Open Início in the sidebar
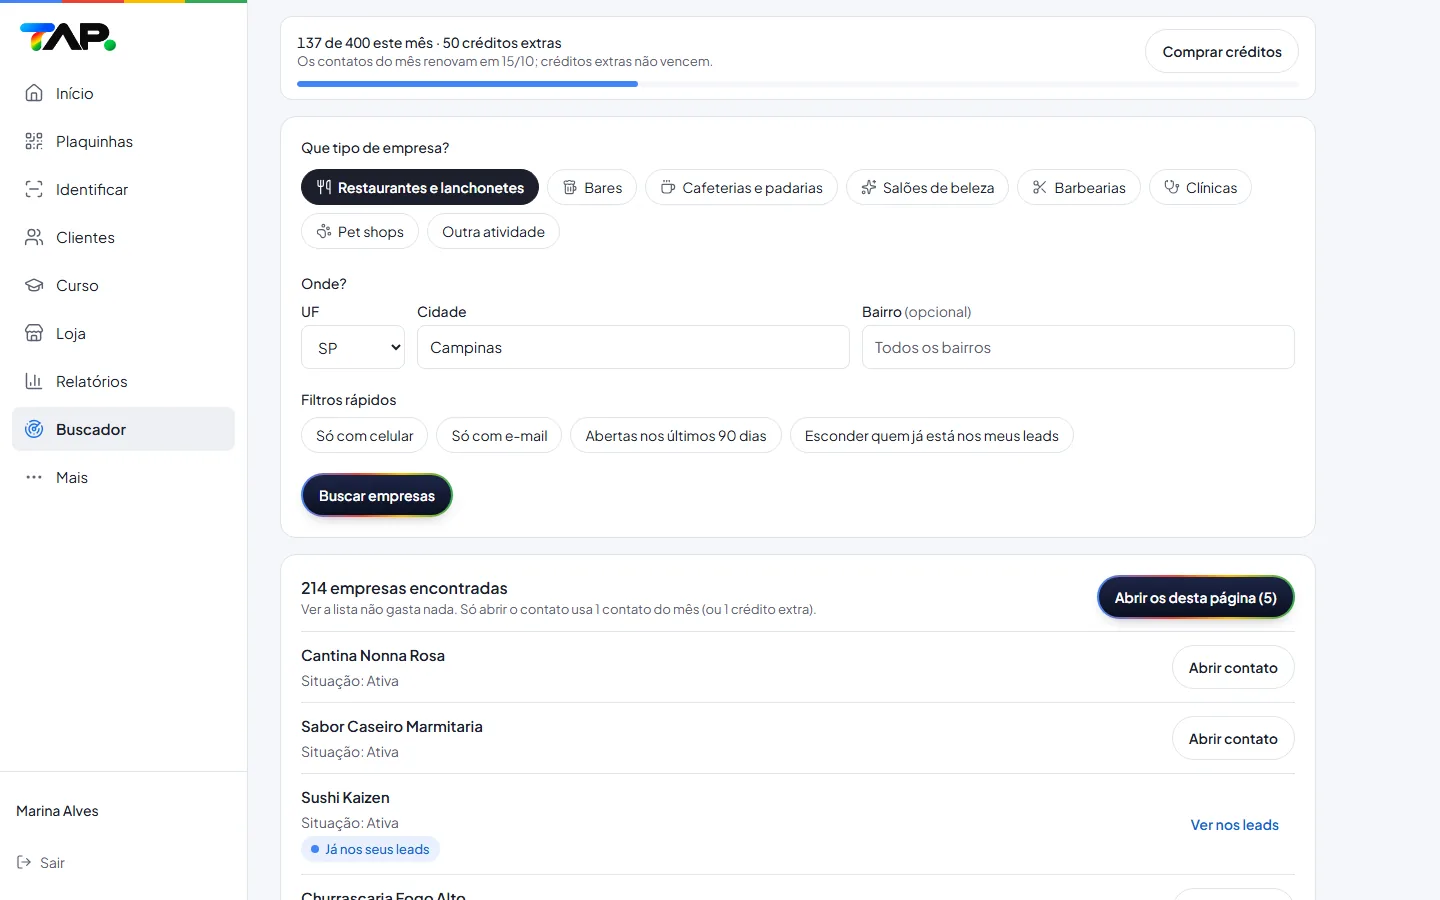 (123, 93)
